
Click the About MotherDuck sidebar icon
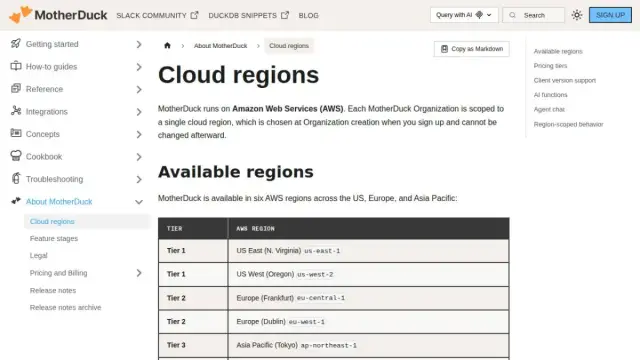click(16, 200)
